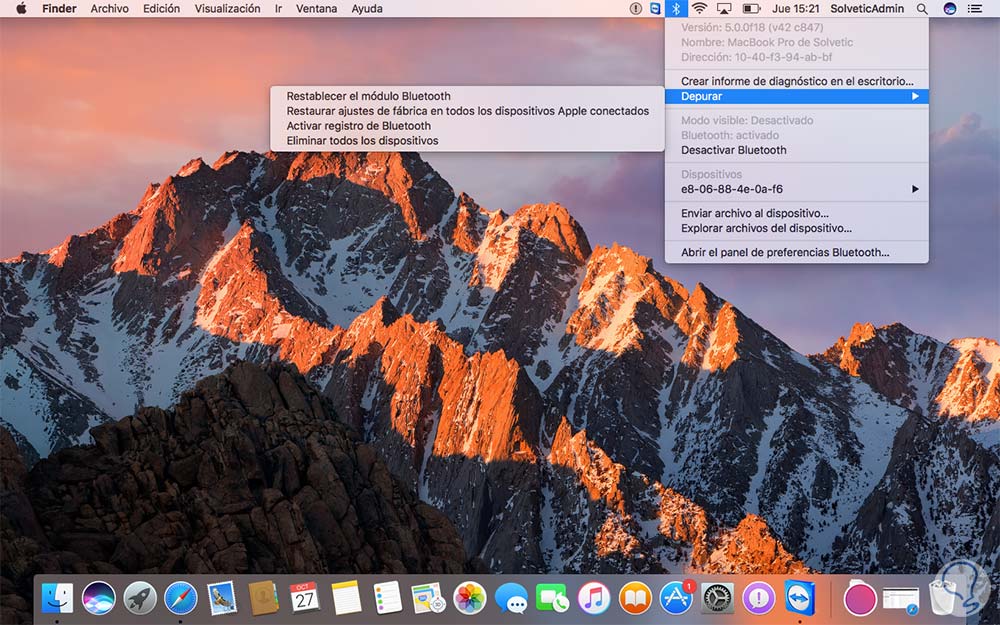Open Abrir el panel de preferencias Bluetooth
Viewport: 1000px width, 625px height.
pos(797,252)
